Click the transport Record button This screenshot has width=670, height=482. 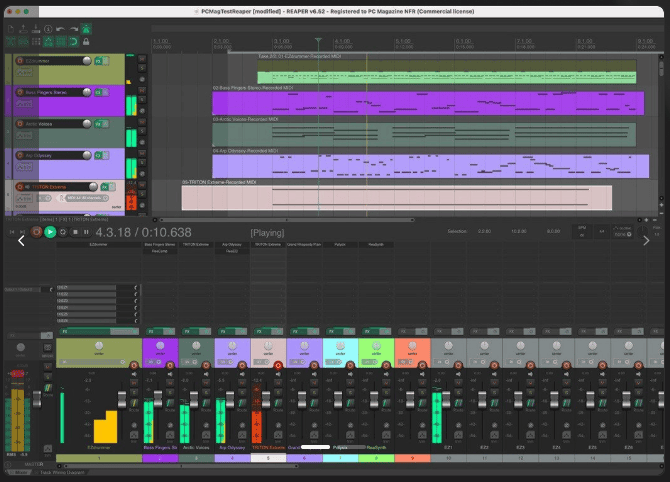pos(36,232)
